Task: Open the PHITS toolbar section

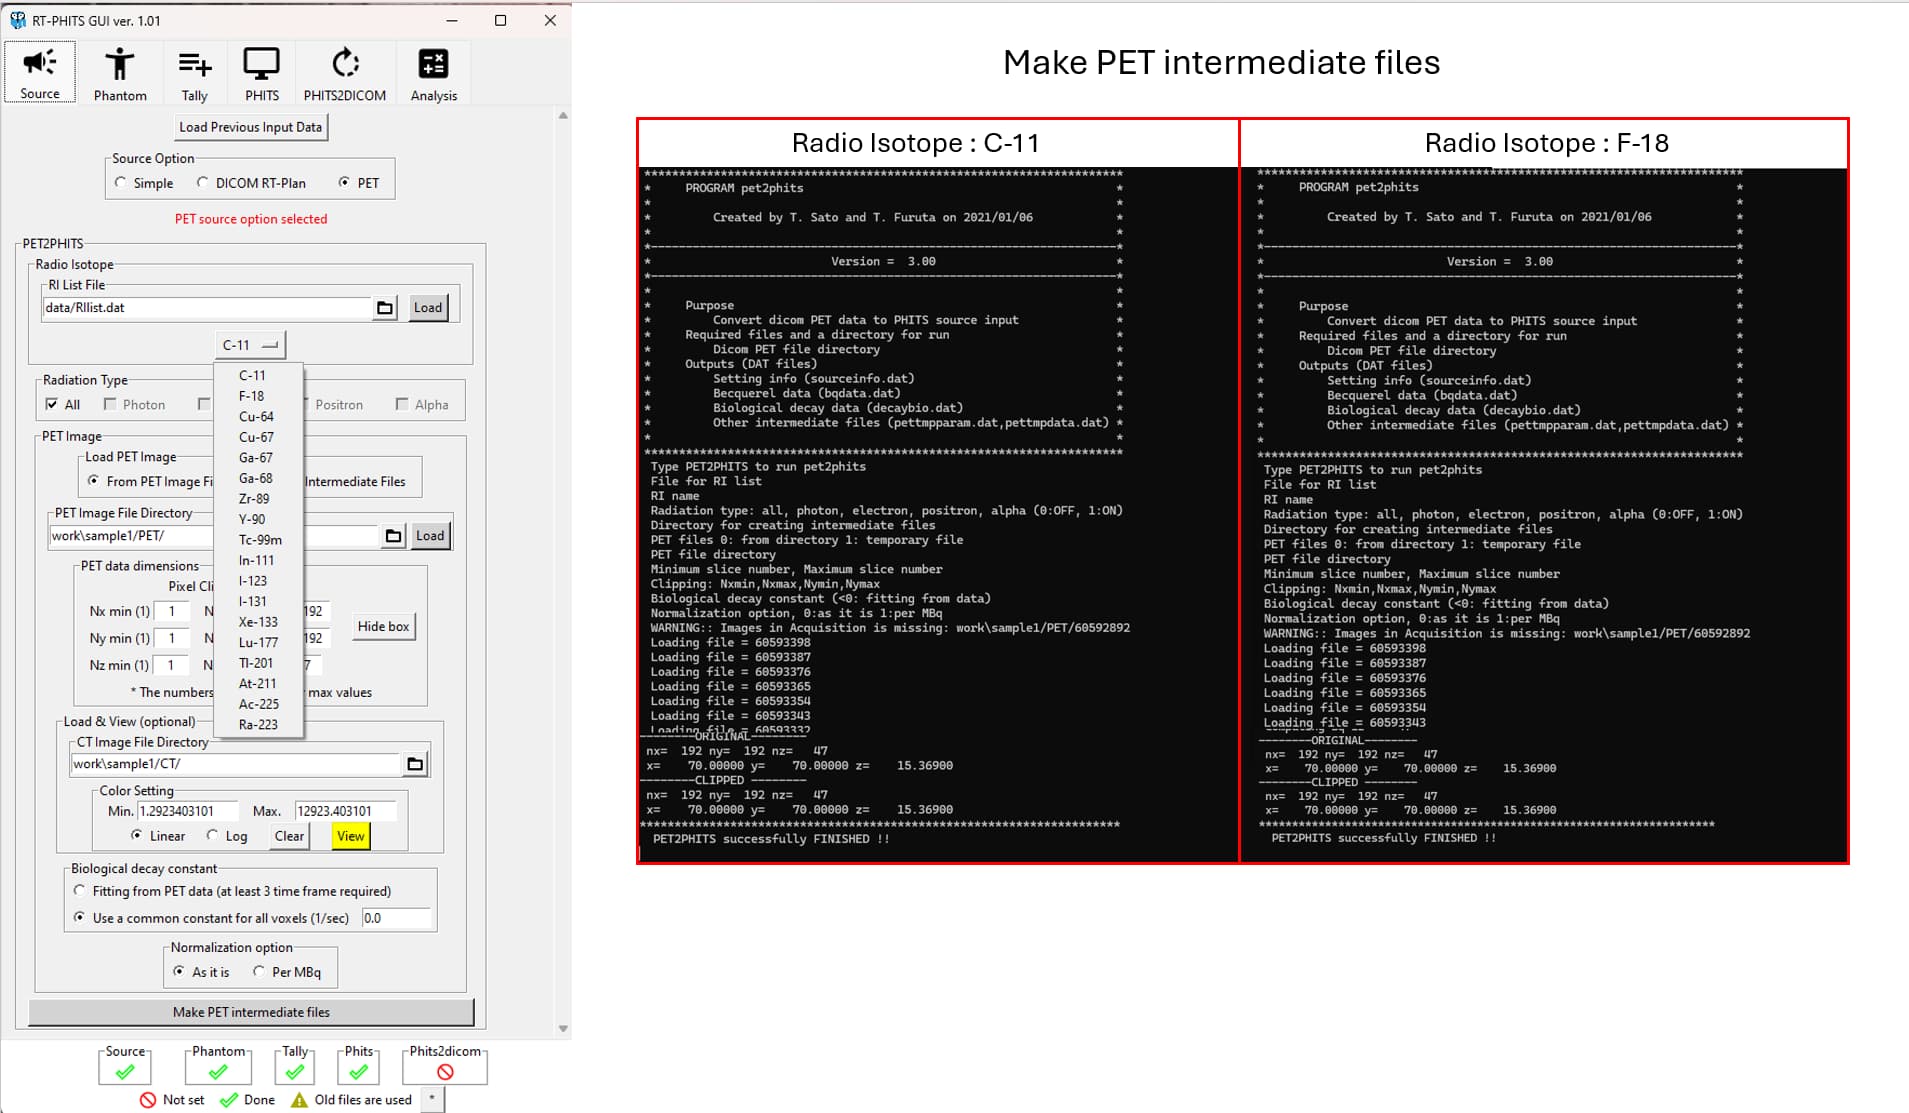Action: pos(262,72)
